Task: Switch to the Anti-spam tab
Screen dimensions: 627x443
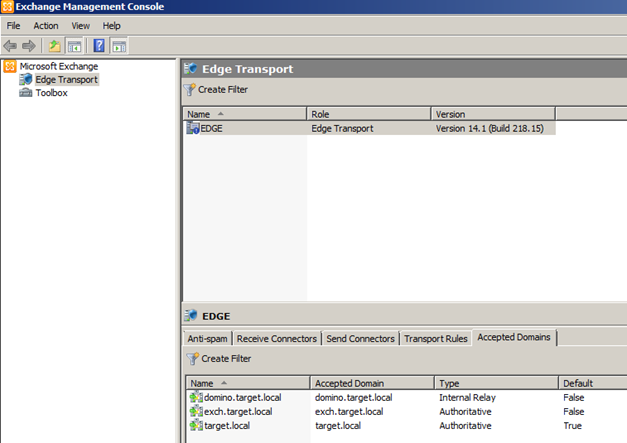Action: click(x=208, y=339)
